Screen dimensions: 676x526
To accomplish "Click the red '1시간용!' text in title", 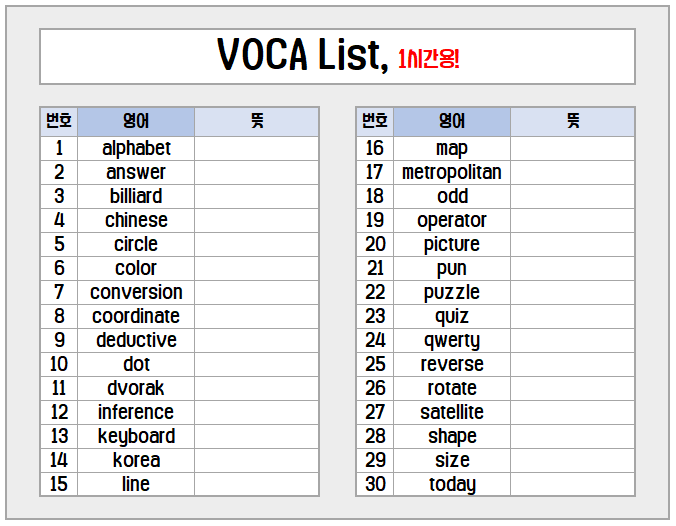I will [428, 58].
